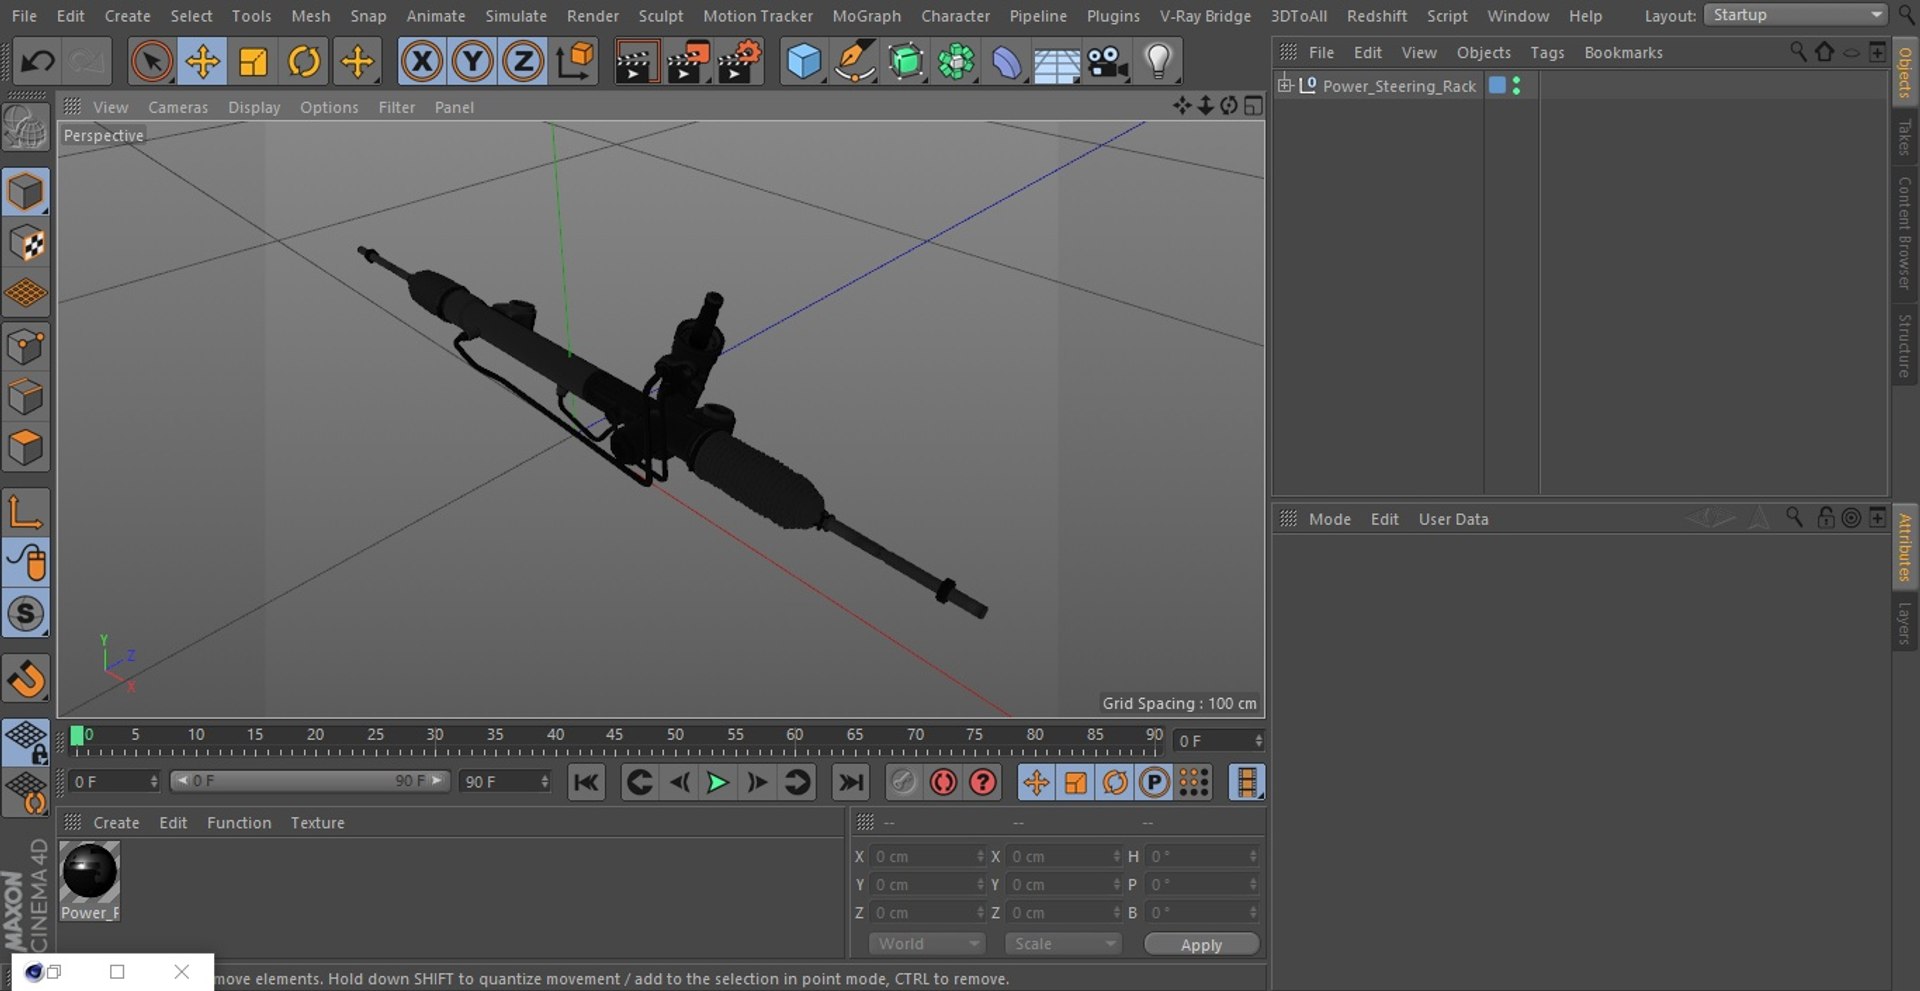Open the Cameras viewport menu
This screenshot has height=991, width=1920.
pos(178,107)
